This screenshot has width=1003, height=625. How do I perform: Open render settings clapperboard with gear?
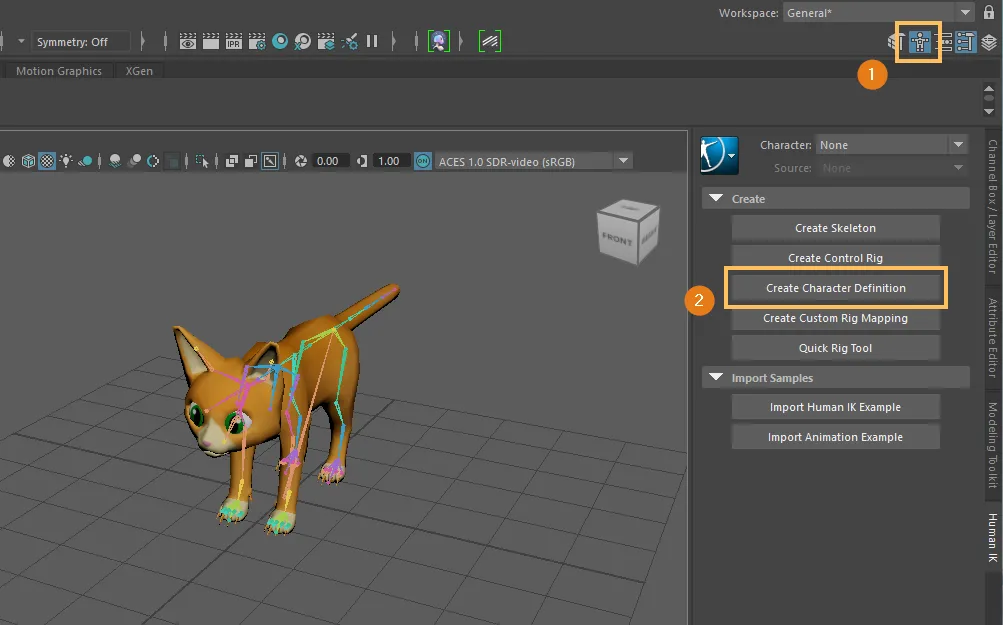(x=257, y=42)
